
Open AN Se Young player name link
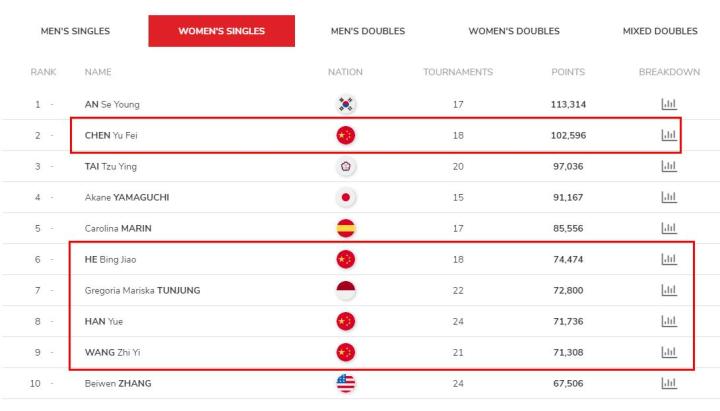[x=112, y=104]
